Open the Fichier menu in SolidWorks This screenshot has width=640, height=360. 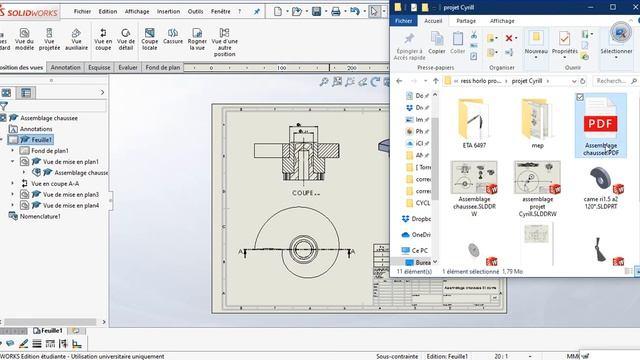82,11
